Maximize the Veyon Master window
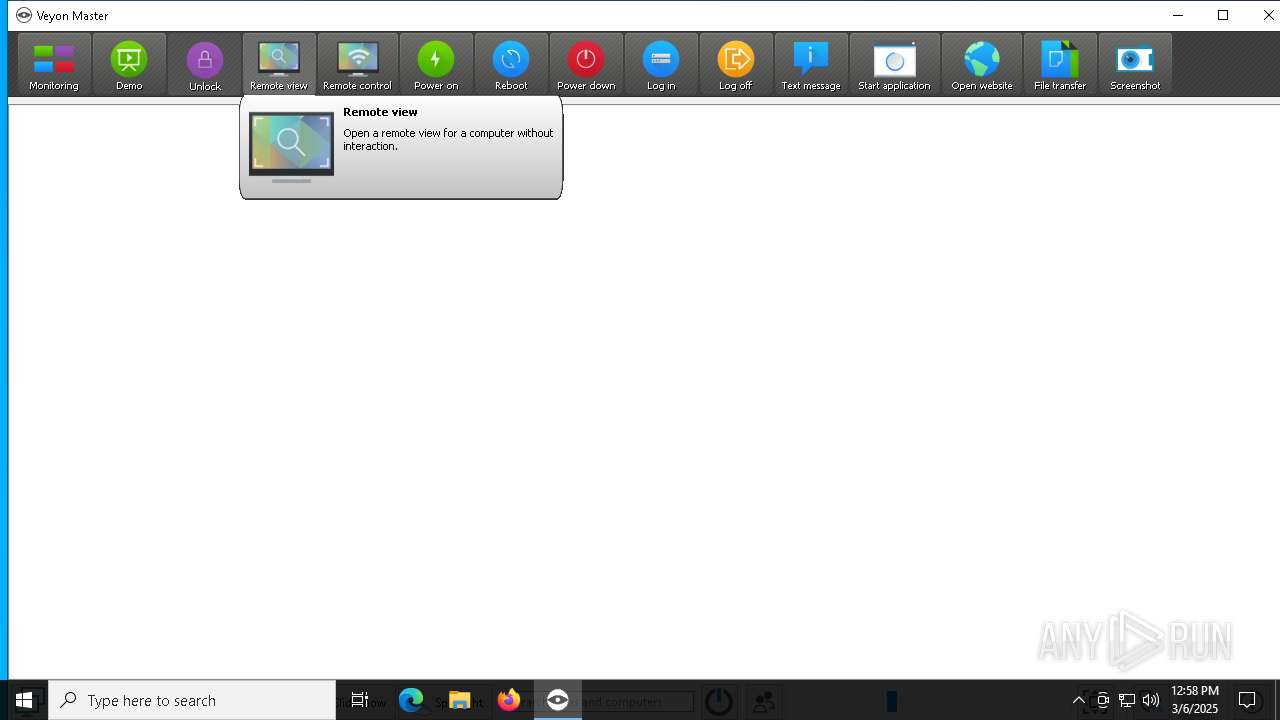Screen dimensions: 1280x720 tap(1223, 15)
